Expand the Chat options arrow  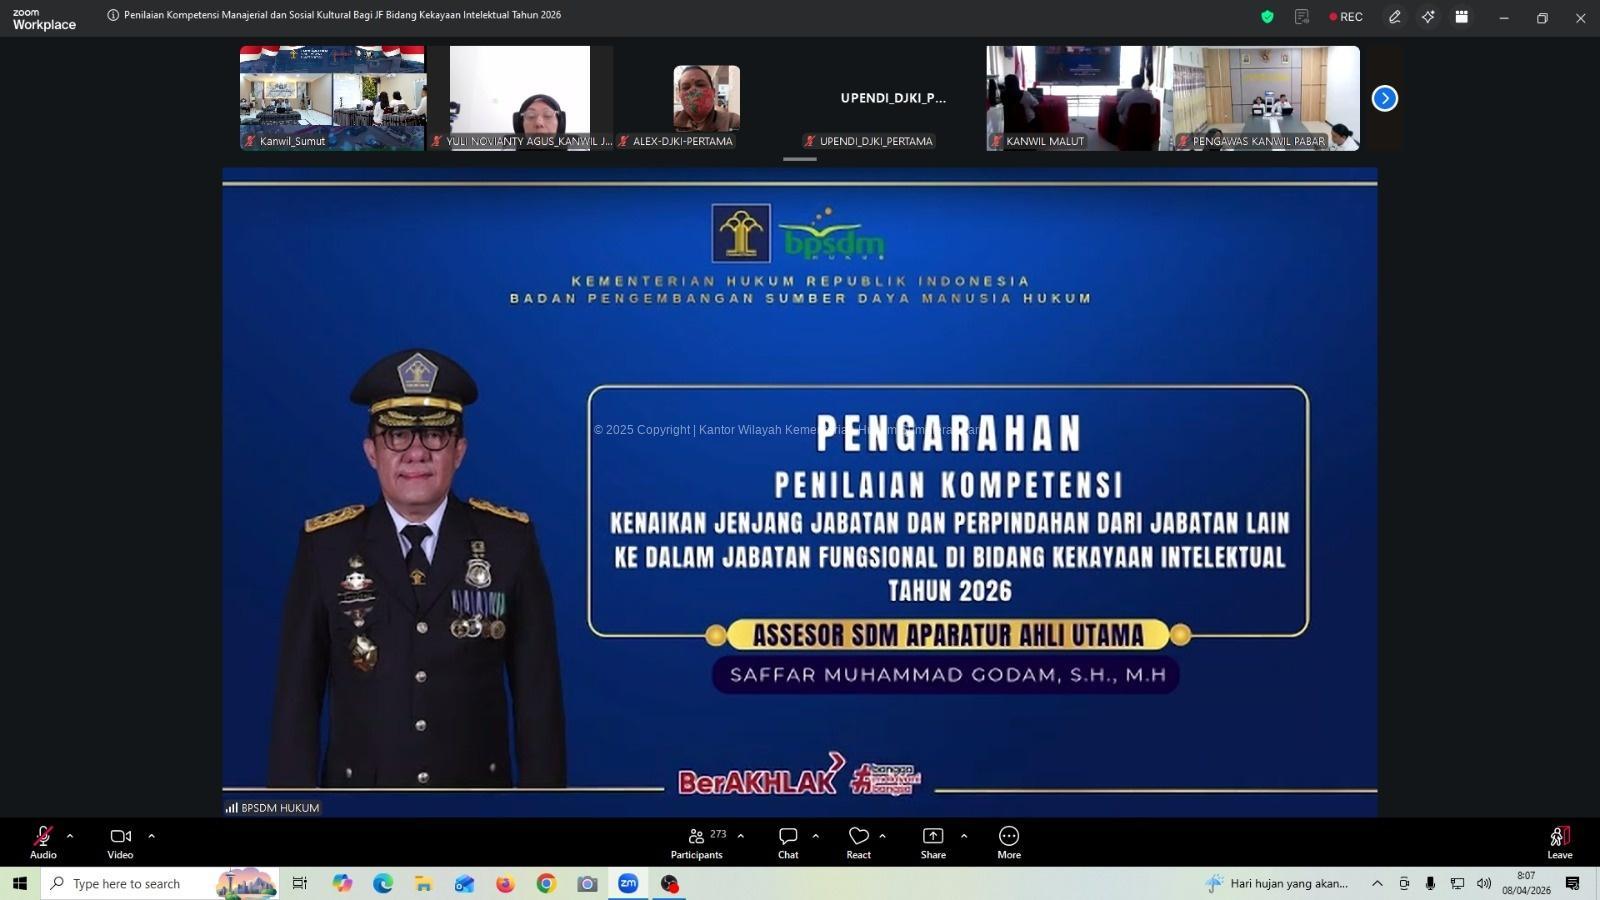[x=816, y=836]
